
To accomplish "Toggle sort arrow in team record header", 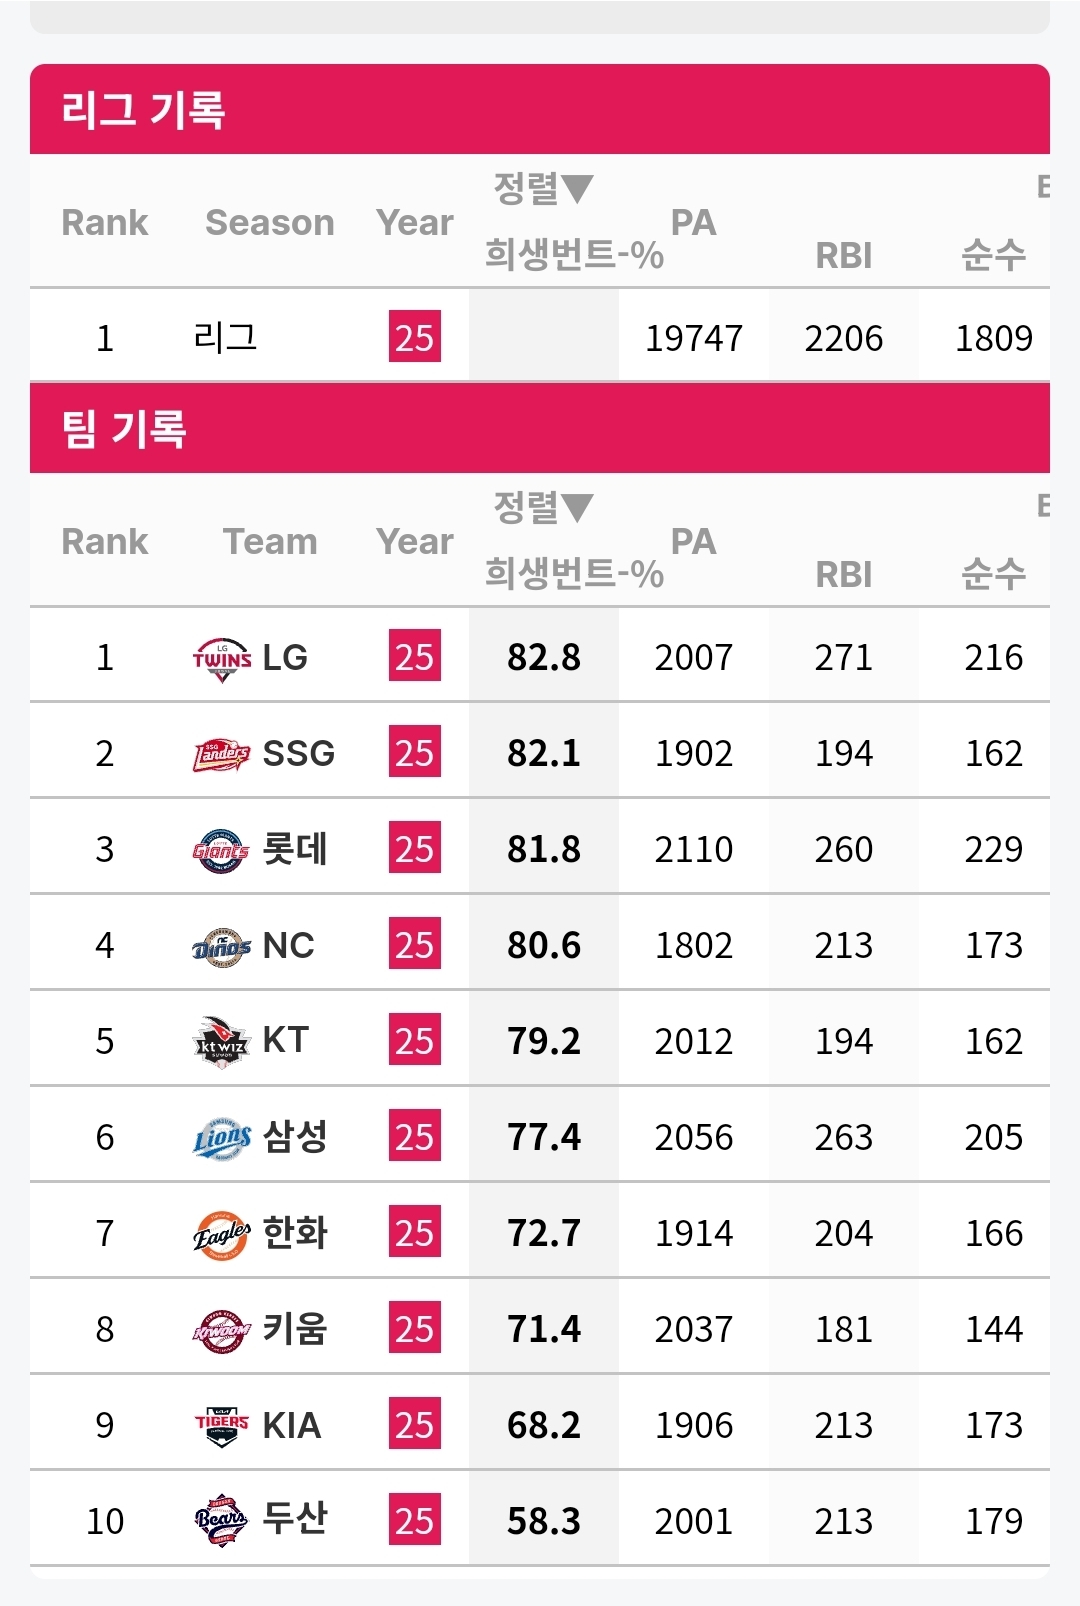I will (x=578, y=506).
